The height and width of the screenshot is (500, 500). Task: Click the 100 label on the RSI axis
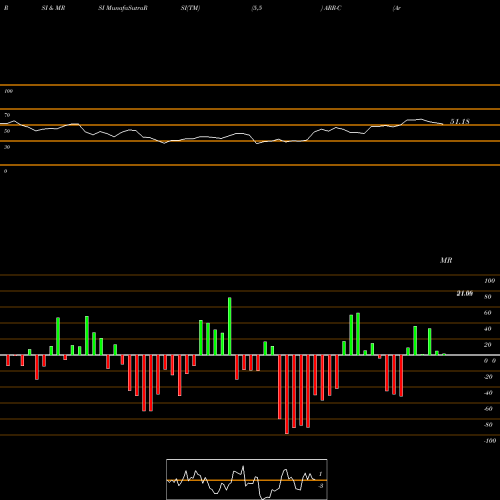[8, 91]
